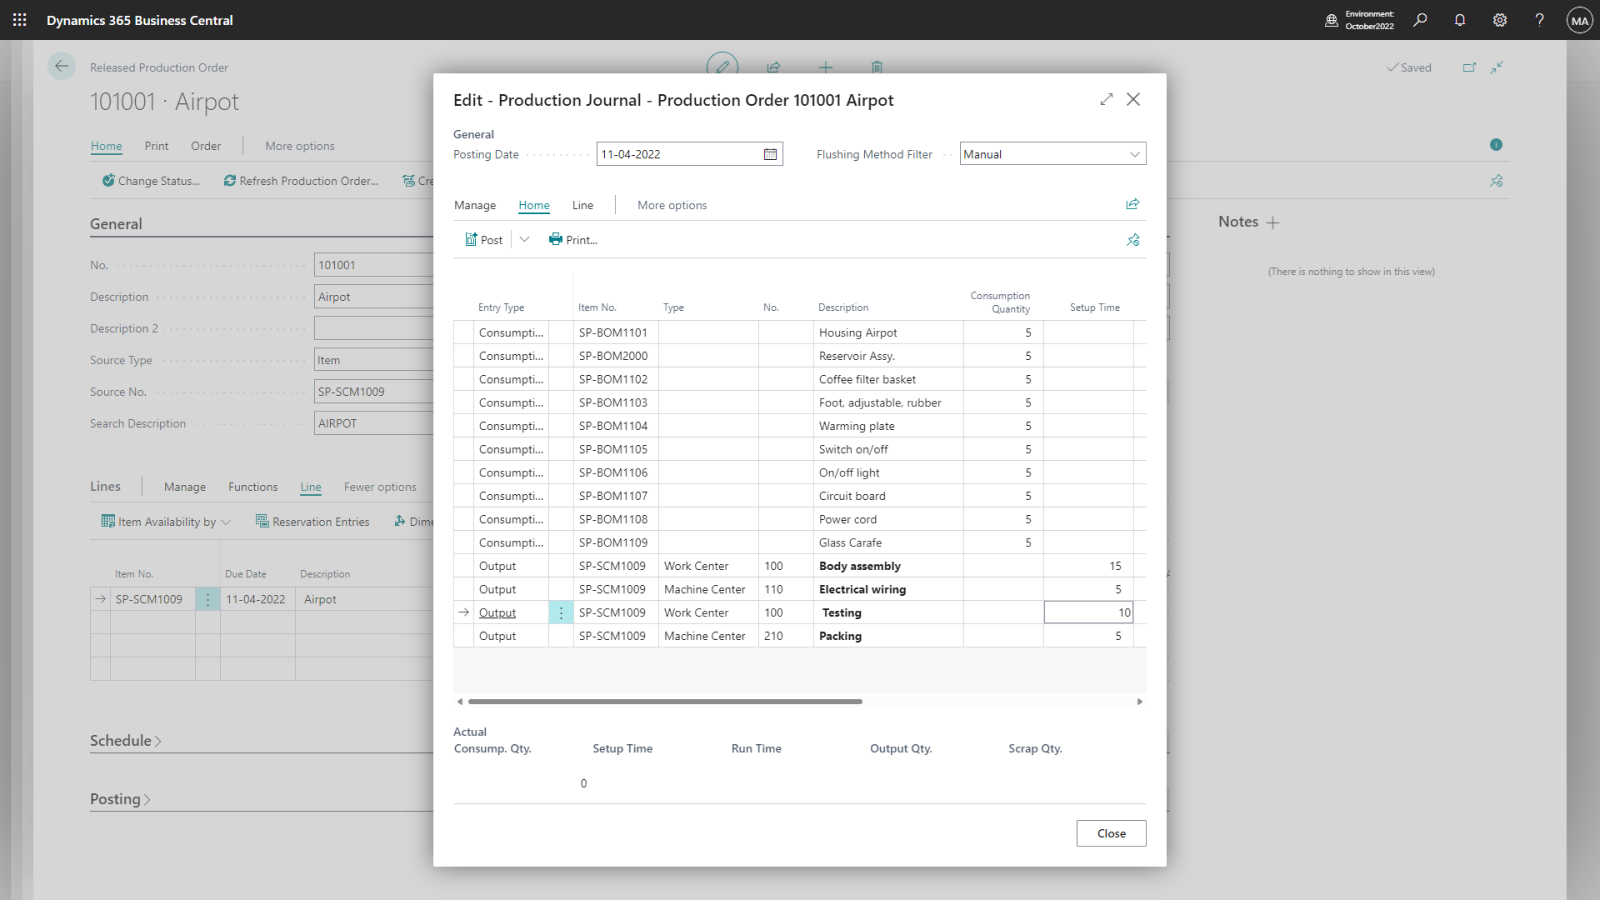Screen dimensions: 1600x900
Task: Open the Manage tab in journal
Action: coord(475,205)
